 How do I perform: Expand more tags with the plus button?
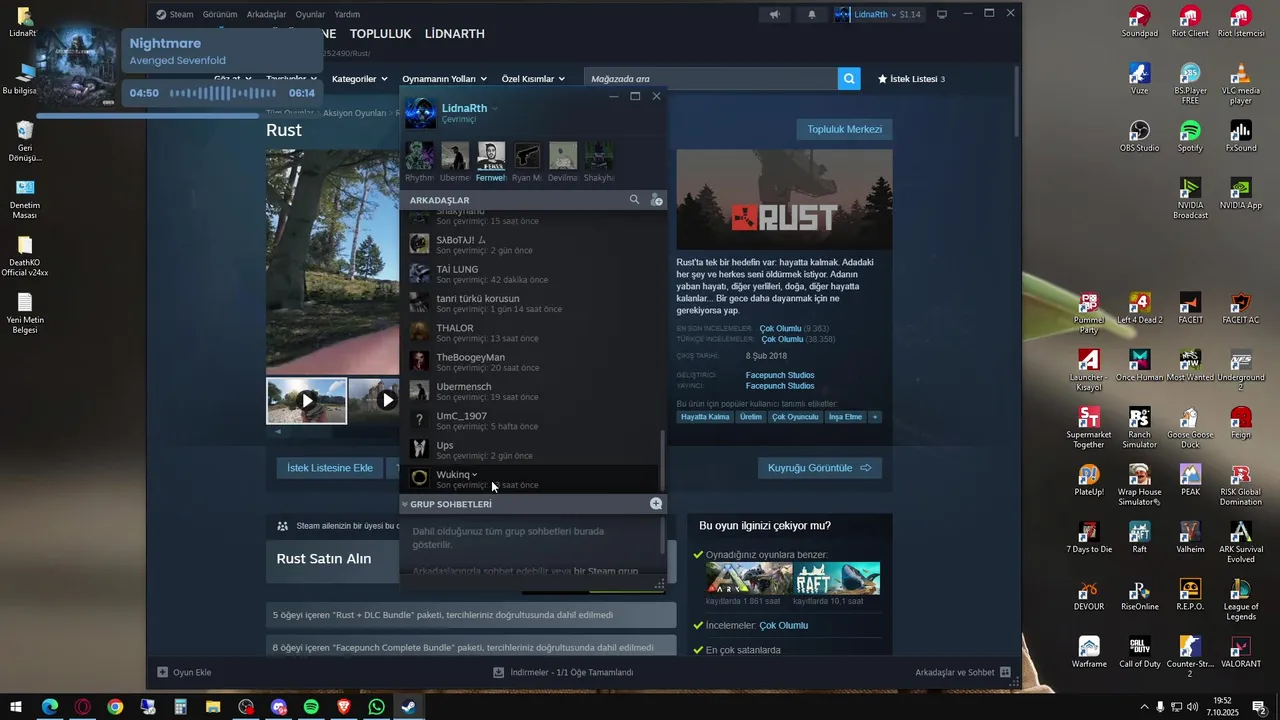pos(875,417)
